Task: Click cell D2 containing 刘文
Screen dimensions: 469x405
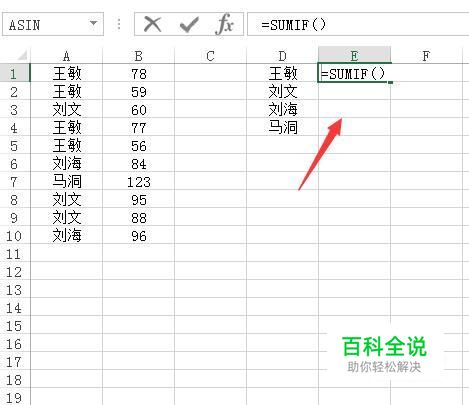Action: point(282,91)
